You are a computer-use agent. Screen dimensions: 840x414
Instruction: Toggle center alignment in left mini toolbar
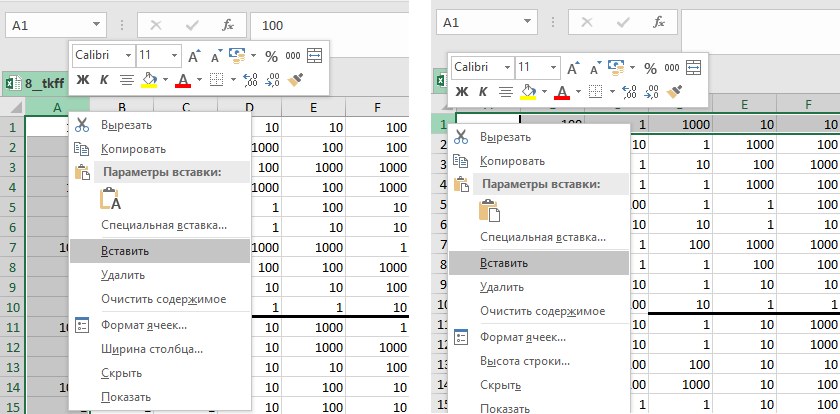(x=127, y=80)
